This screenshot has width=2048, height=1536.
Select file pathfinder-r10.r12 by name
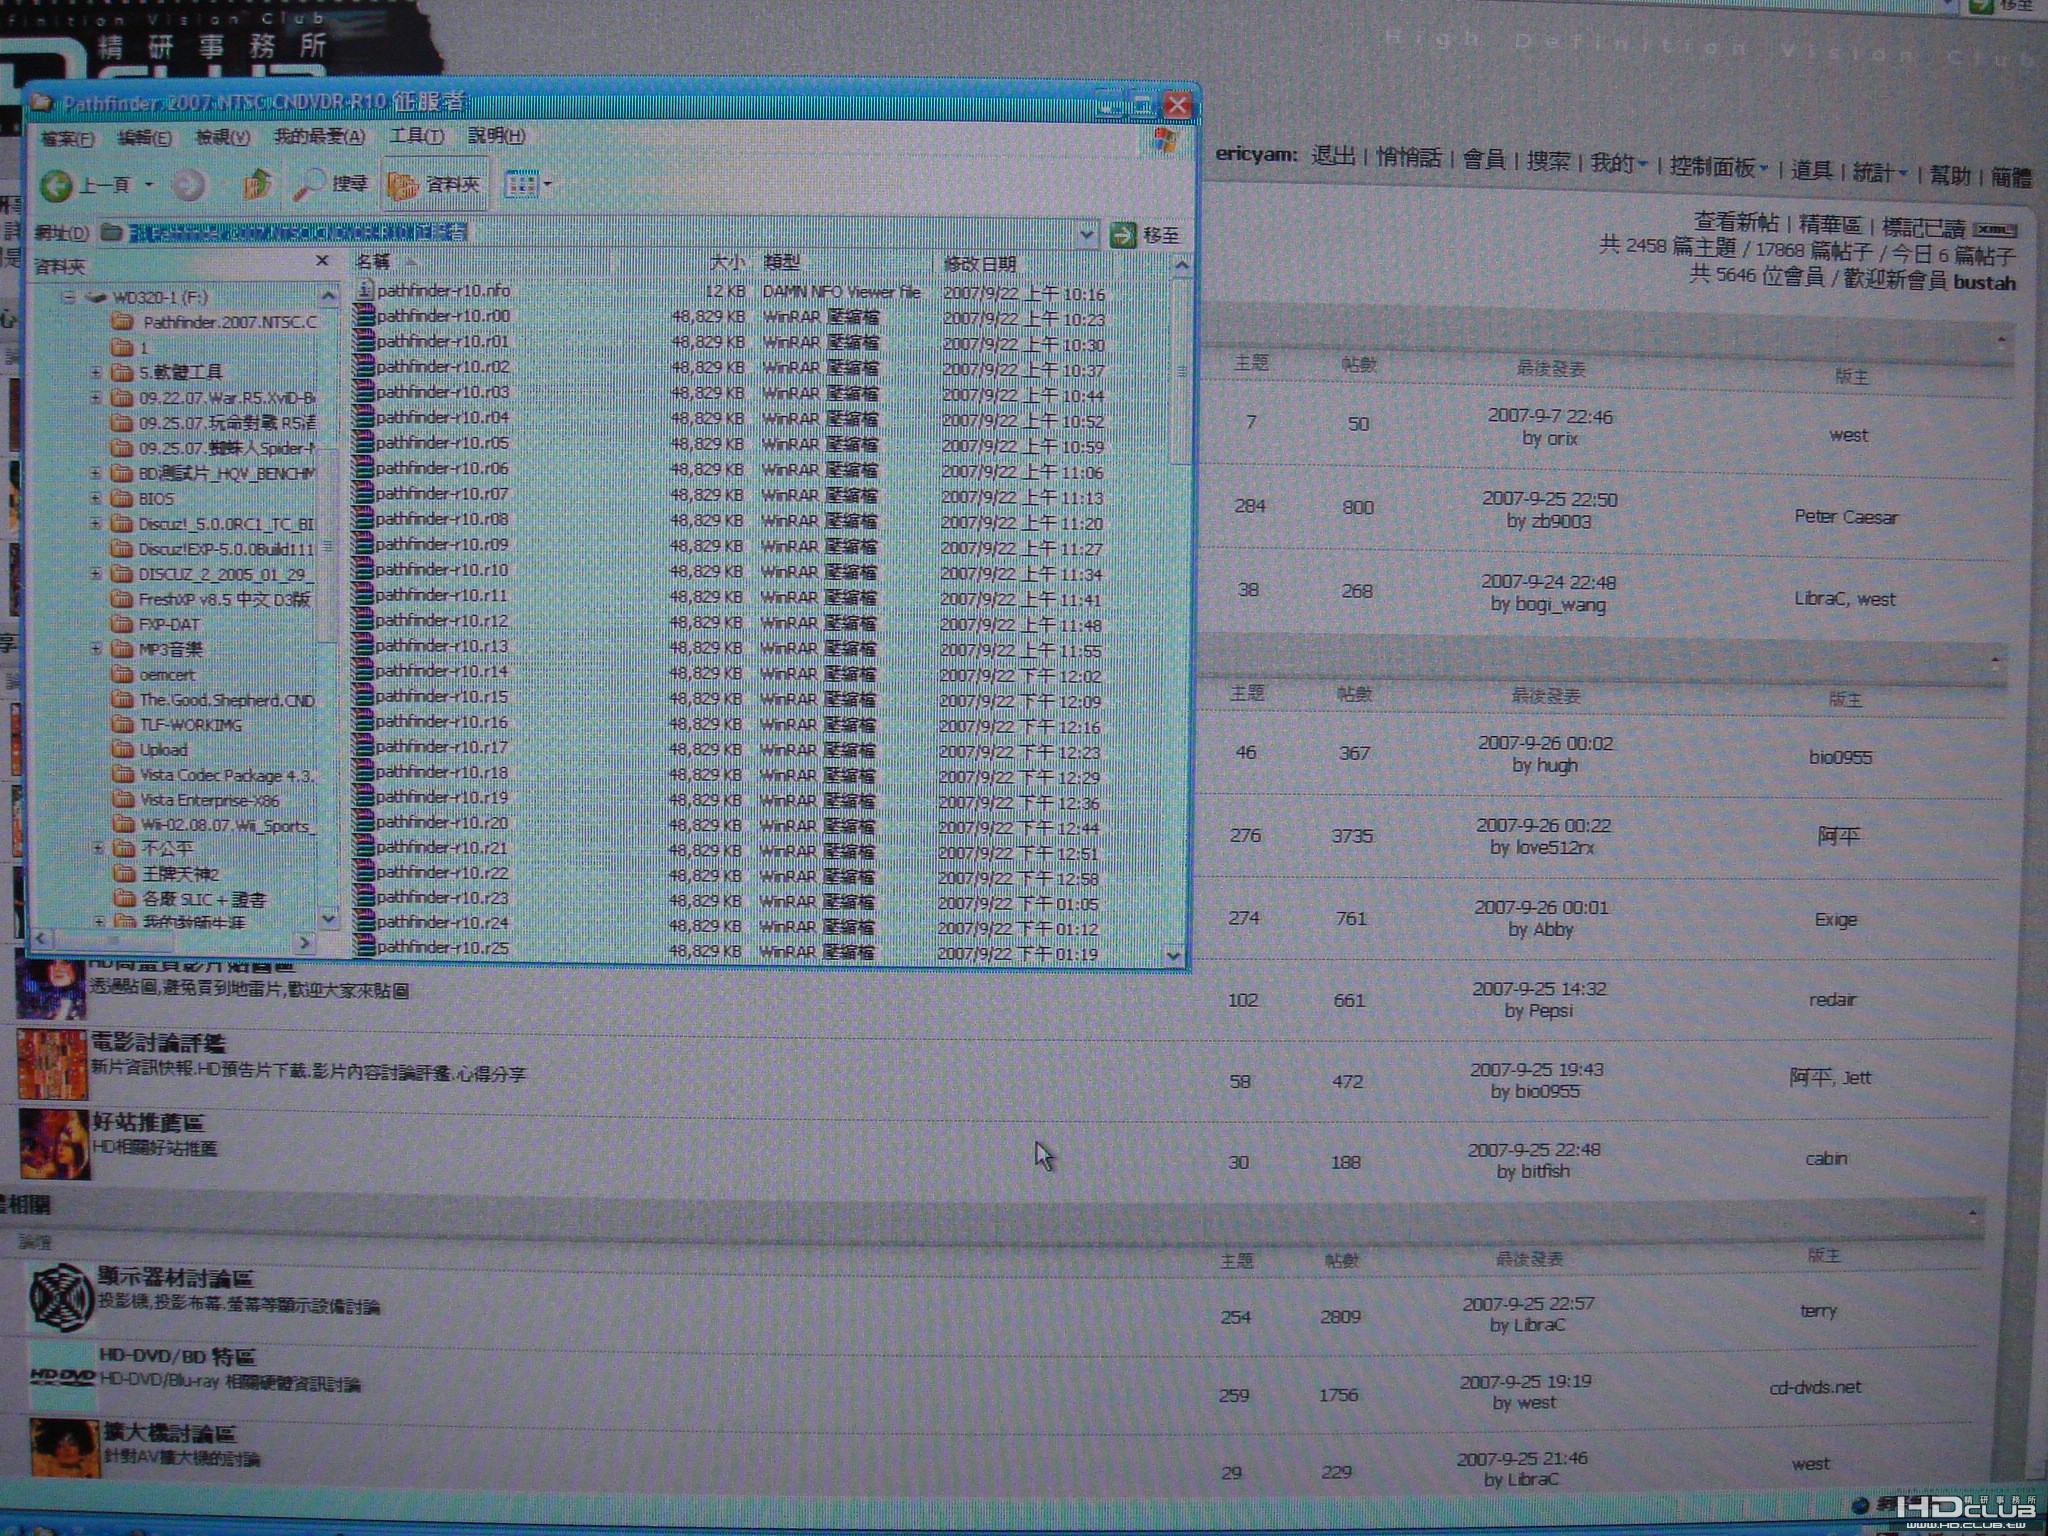(x=442, y=620)
